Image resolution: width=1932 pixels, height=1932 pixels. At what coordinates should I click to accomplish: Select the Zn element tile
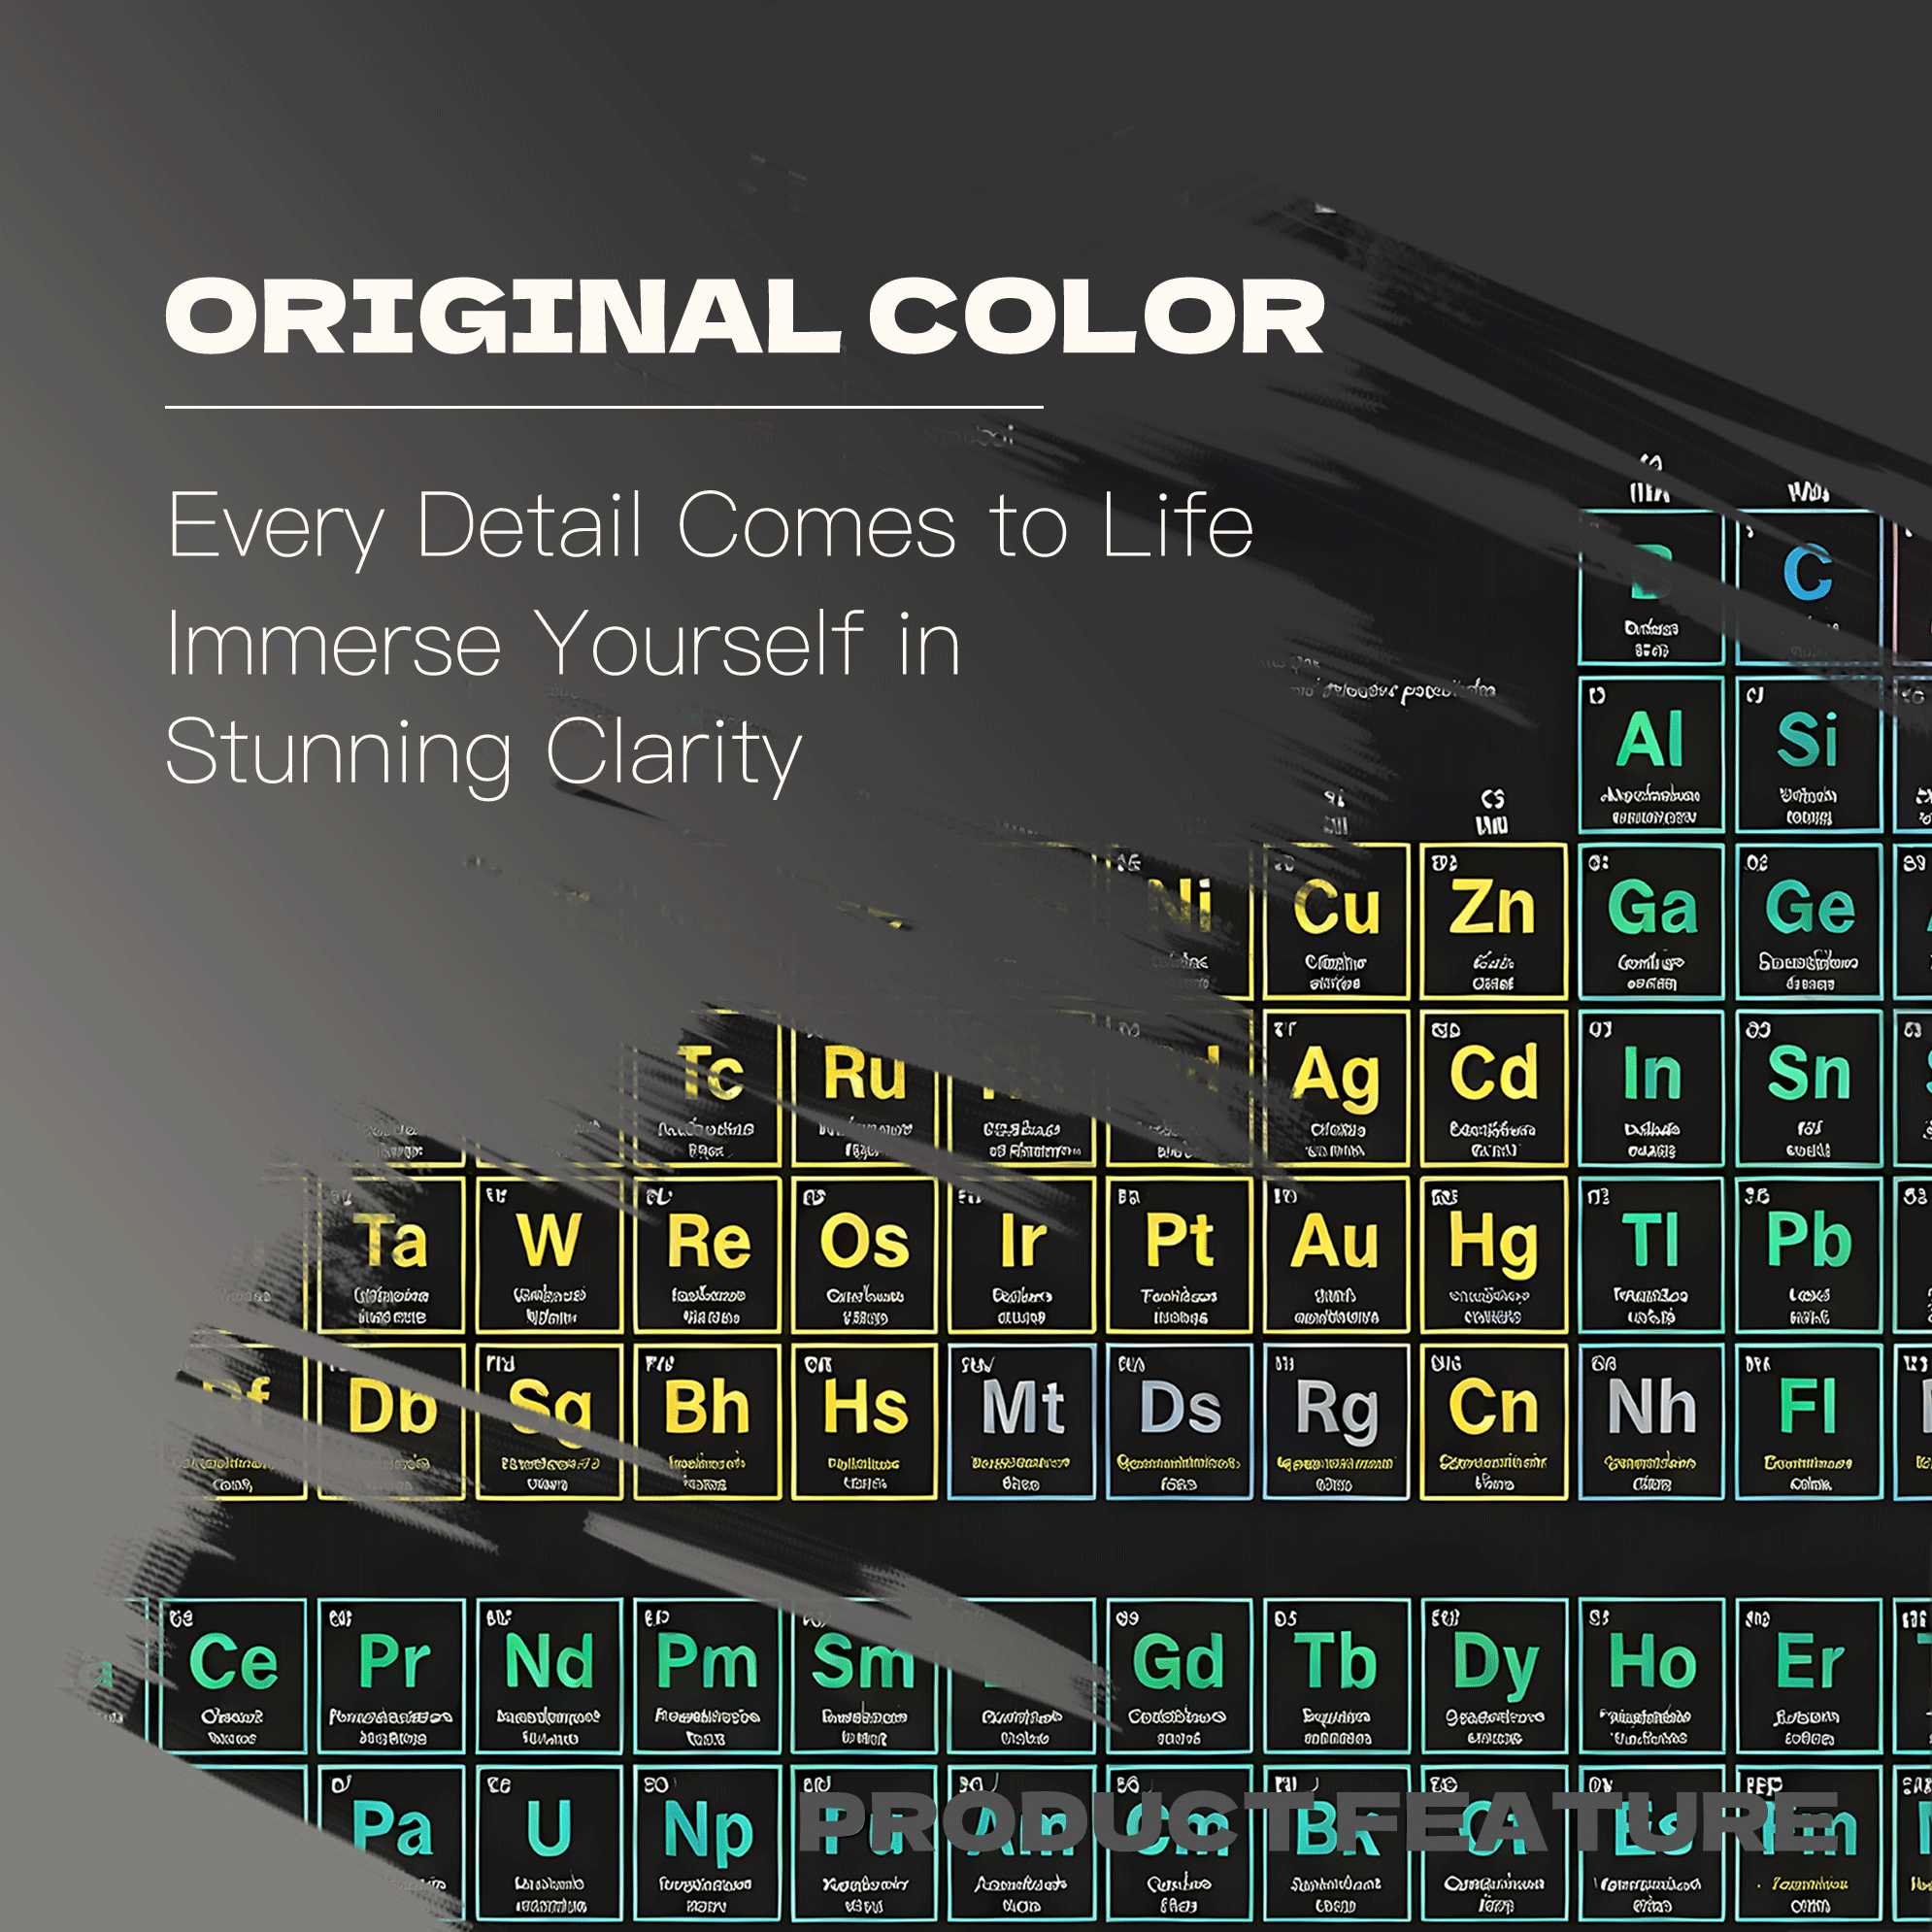(1494, 921)
